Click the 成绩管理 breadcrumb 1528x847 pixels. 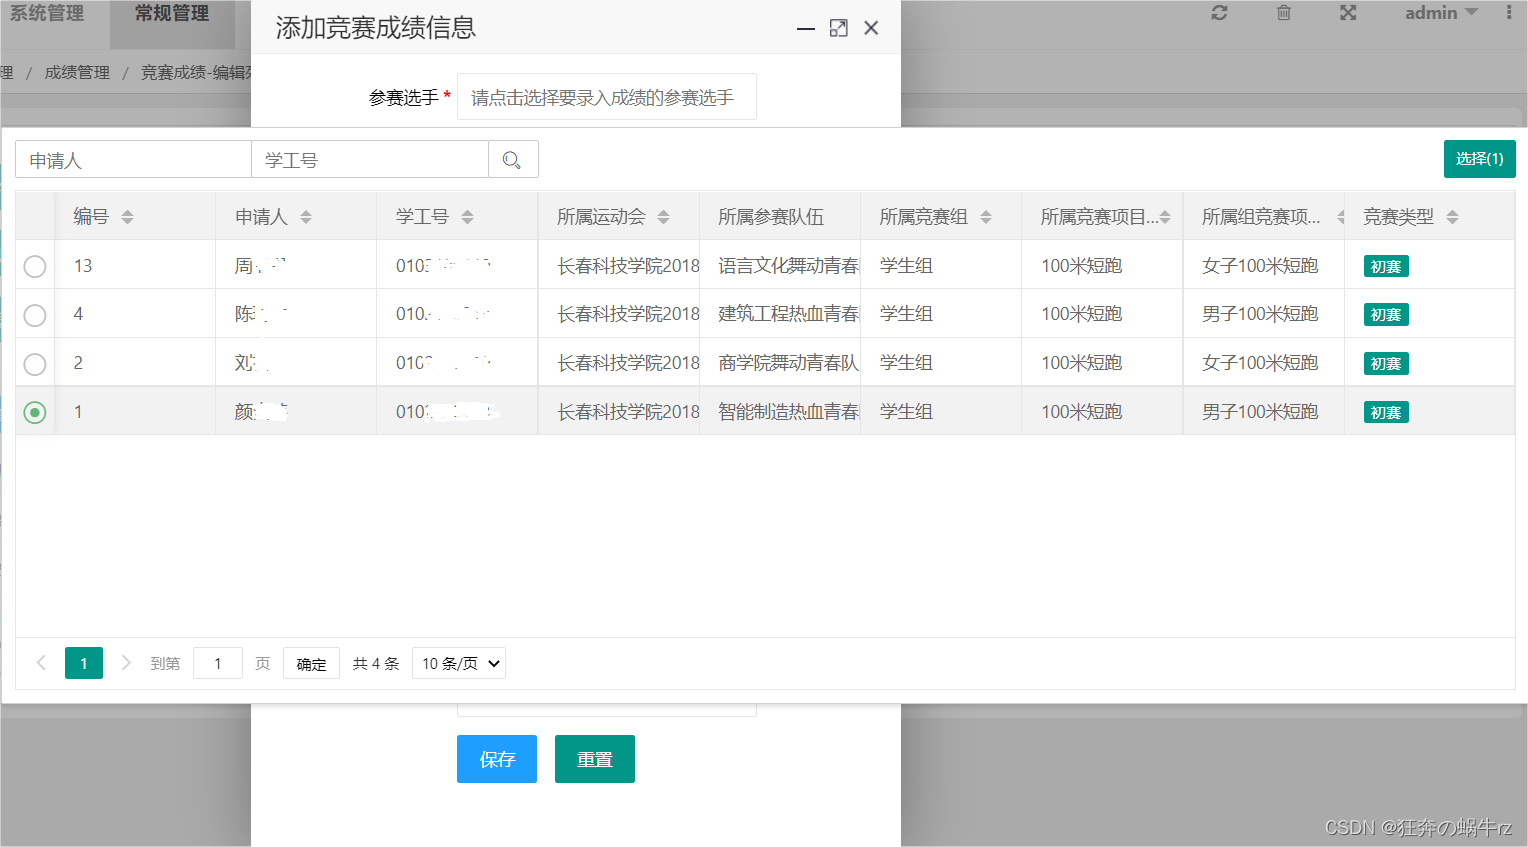[x=77, y=72]
